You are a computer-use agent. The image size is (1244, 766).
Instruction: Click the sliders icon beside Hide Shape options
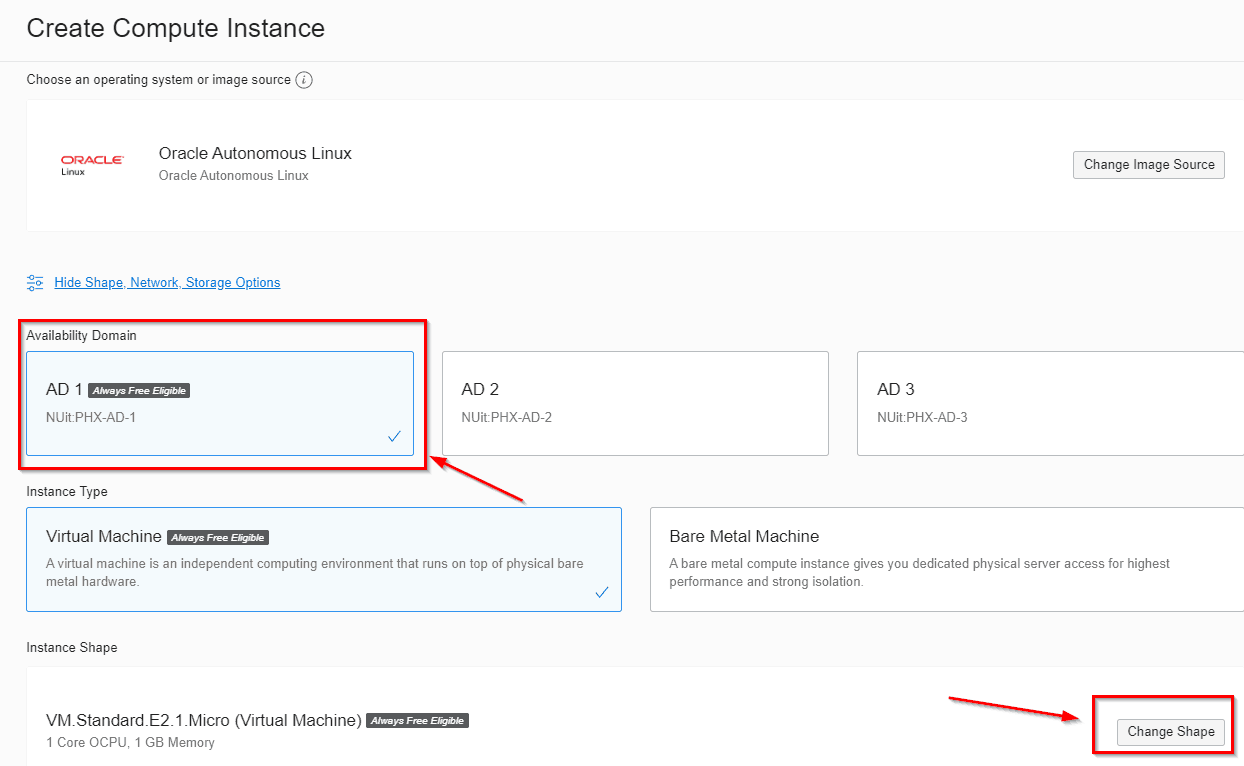pos(36,283)
